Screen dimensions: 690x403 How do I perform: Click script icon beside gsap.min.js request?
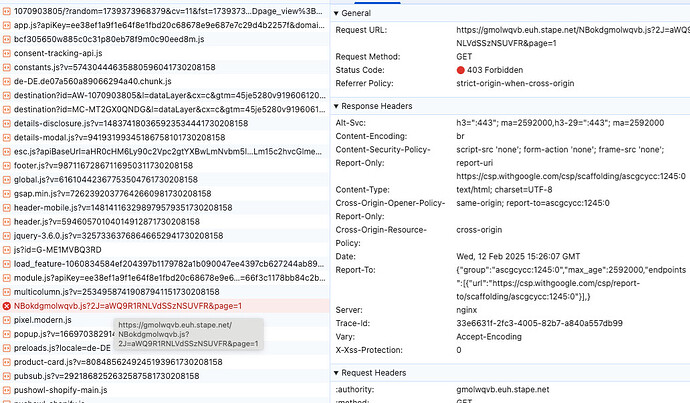pyautogui.click(x=7, y=194)
